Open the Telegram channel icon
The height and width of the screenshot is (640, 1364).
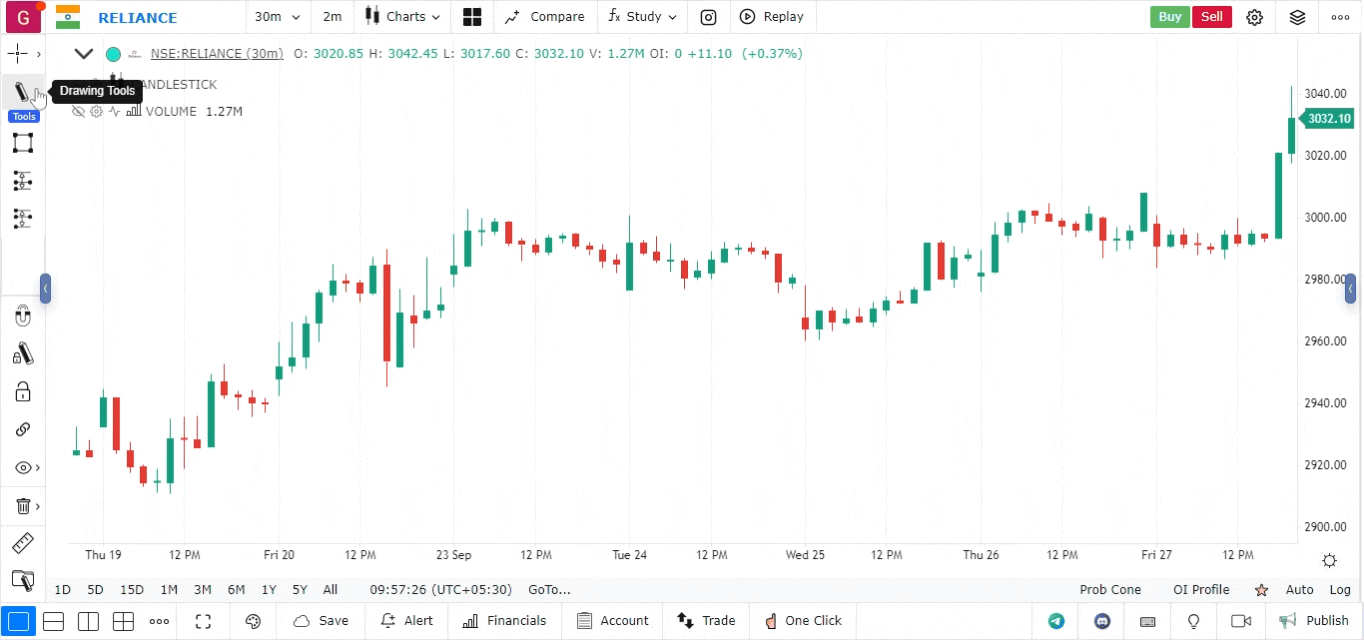pos(1056,621)
